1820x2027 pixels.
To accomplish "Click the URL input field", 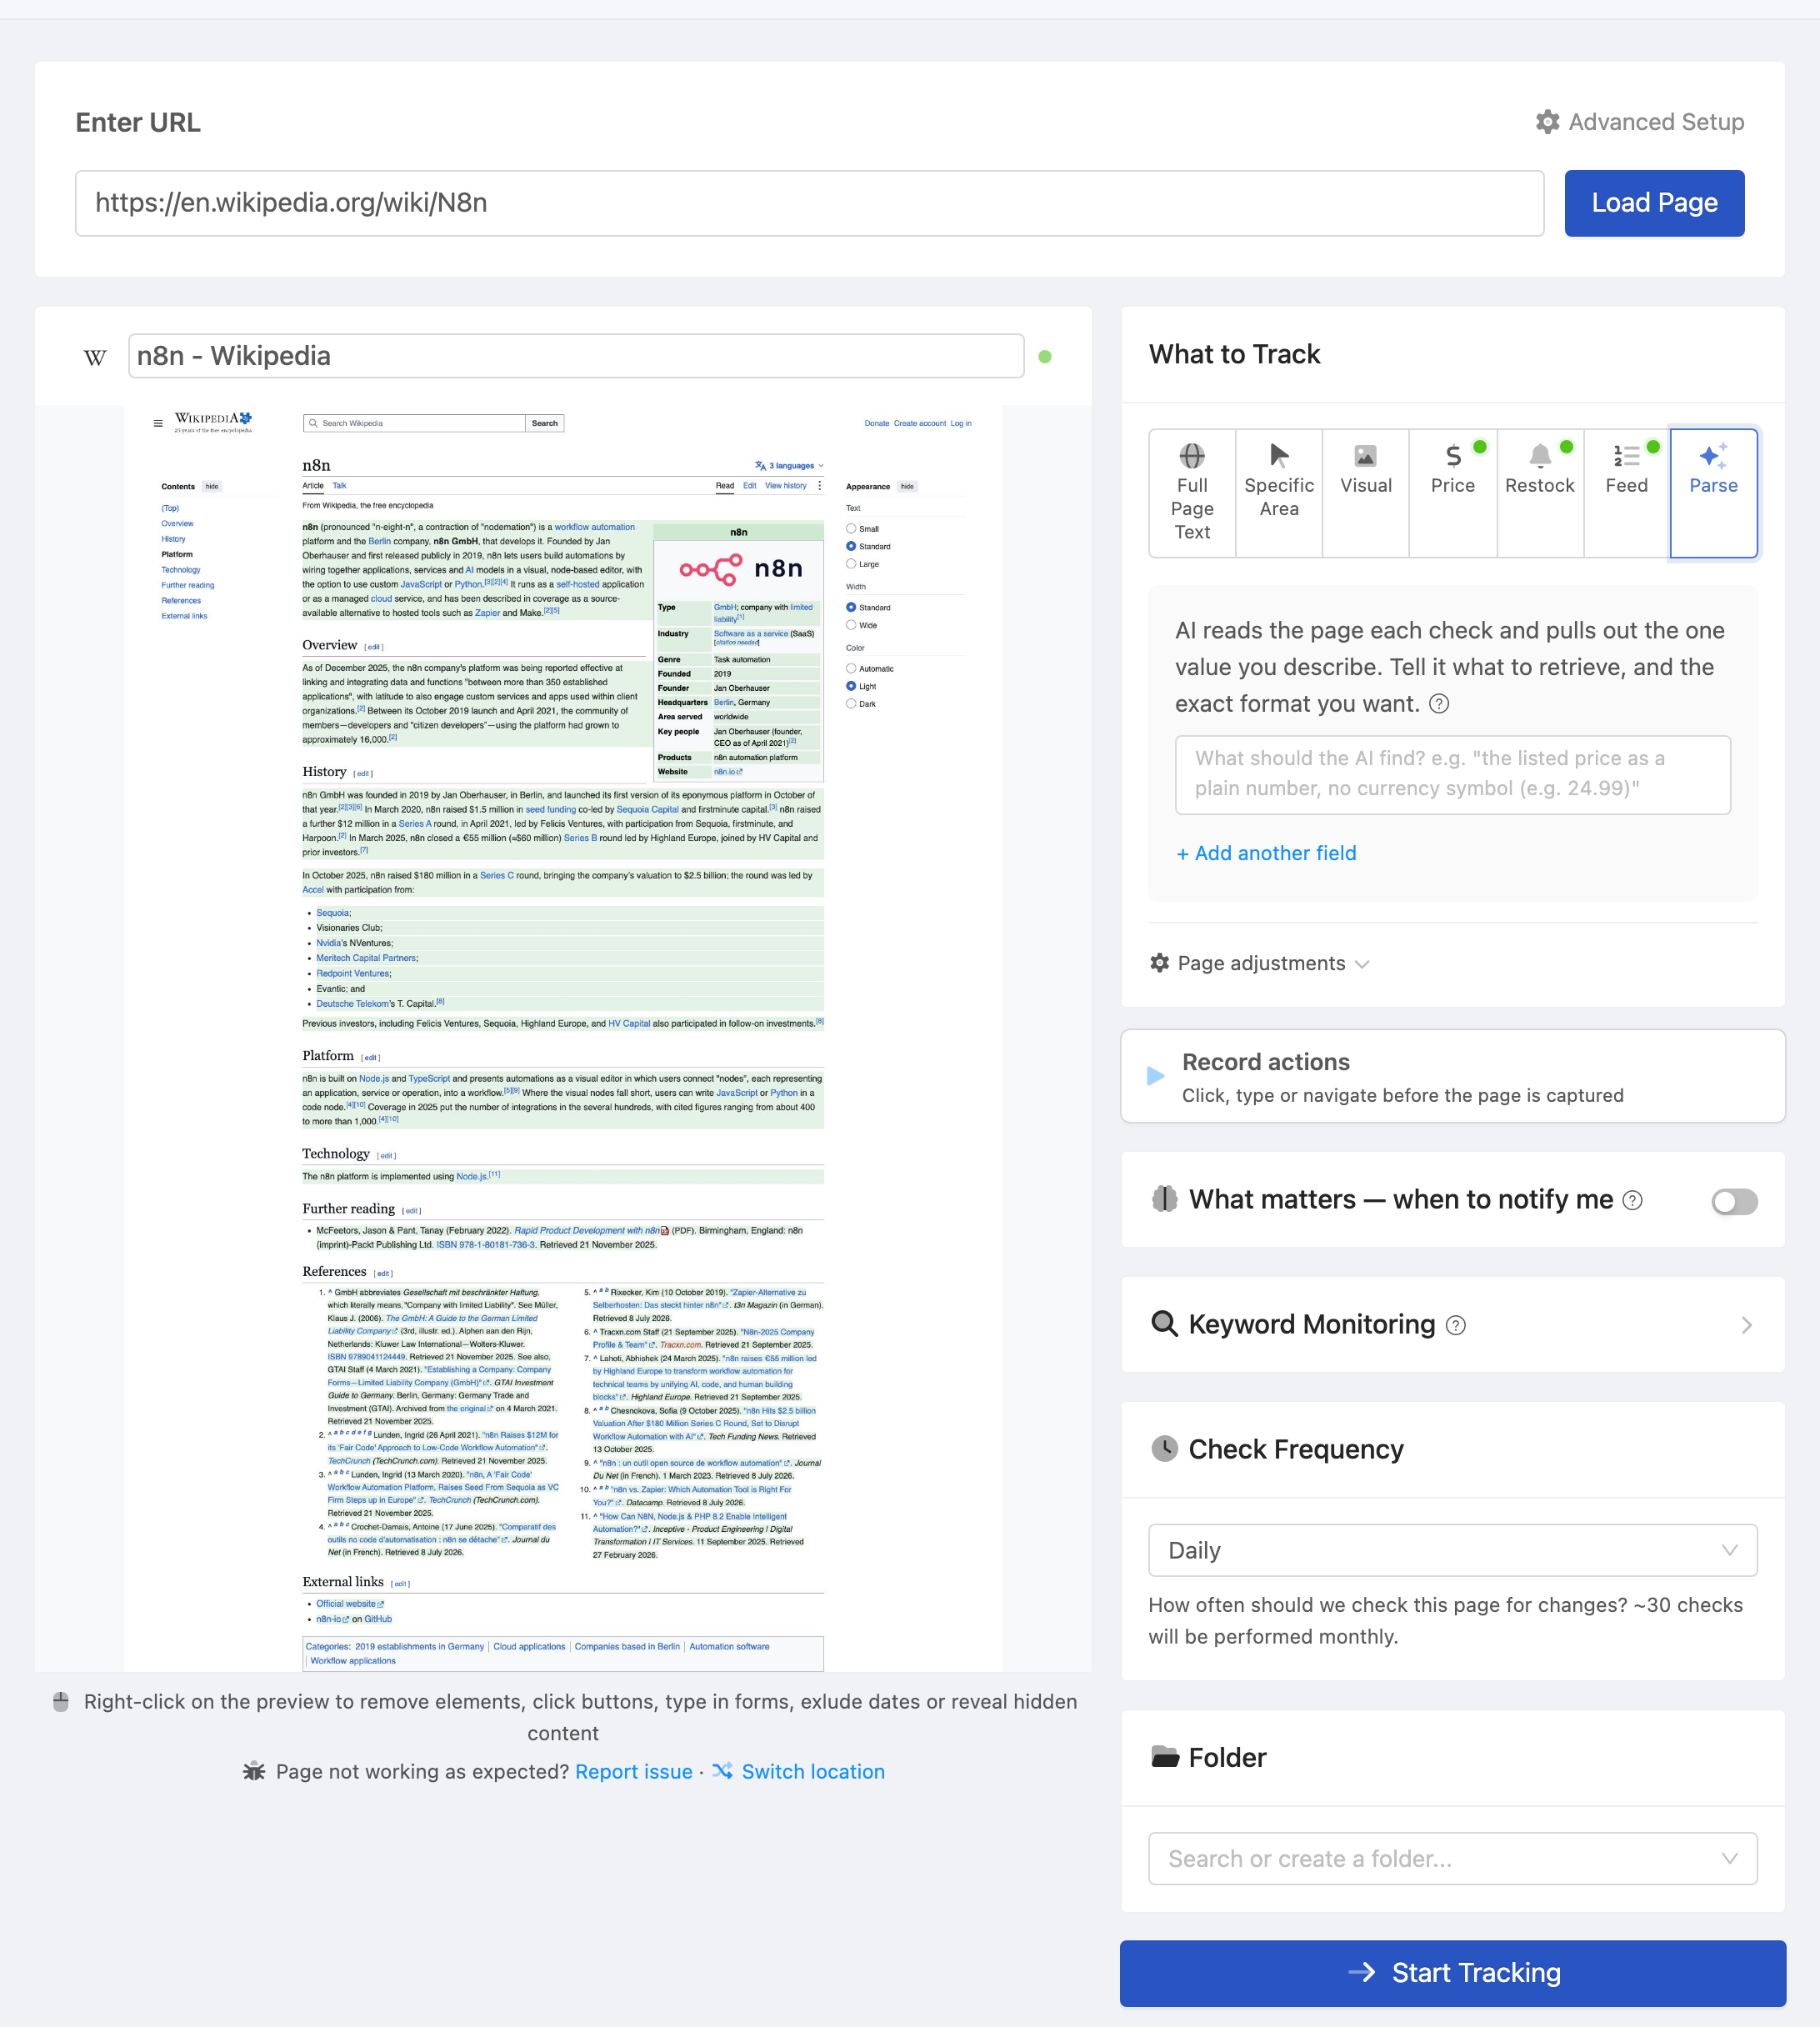I will coord(810,203).
